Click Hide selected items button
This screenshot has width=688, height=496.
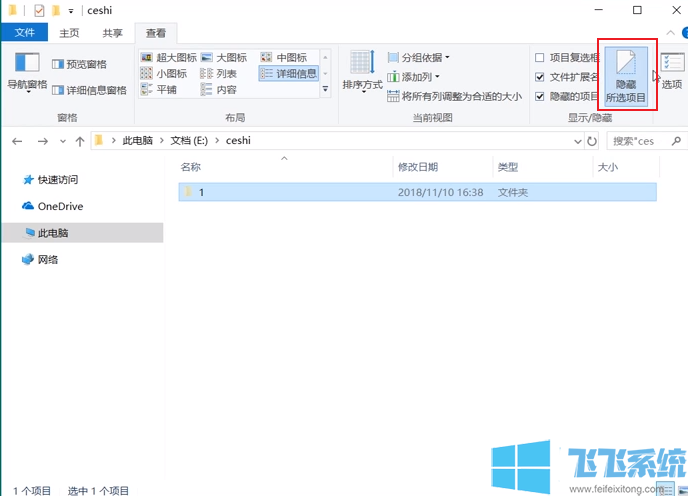pyautogui.click(x=626, y=75)
